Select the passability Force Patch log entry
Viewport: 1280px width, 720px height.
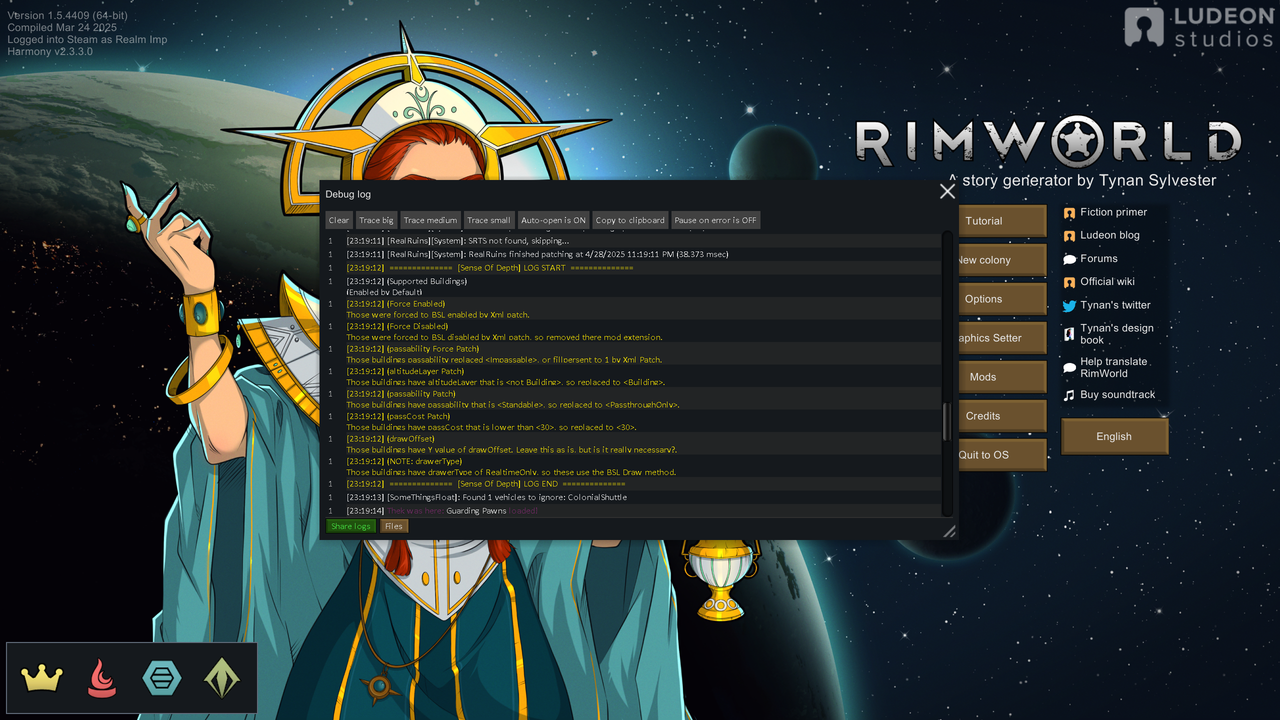pyautogui.click(x=634, y=354)
